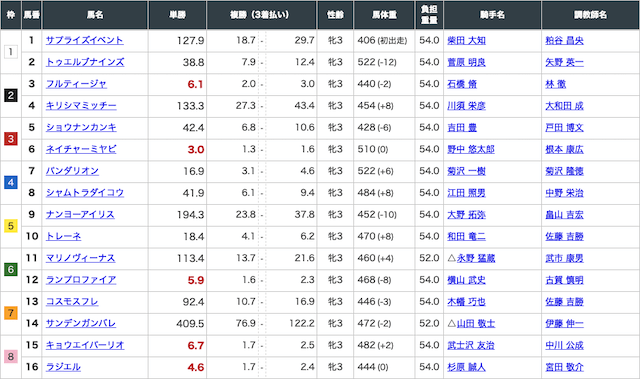Image resolution: width=640 pixels, height=379 pixels.
Task: Open horse link トゥエルブナインズ
Action: pyautogui.click(x=85, y=62)
